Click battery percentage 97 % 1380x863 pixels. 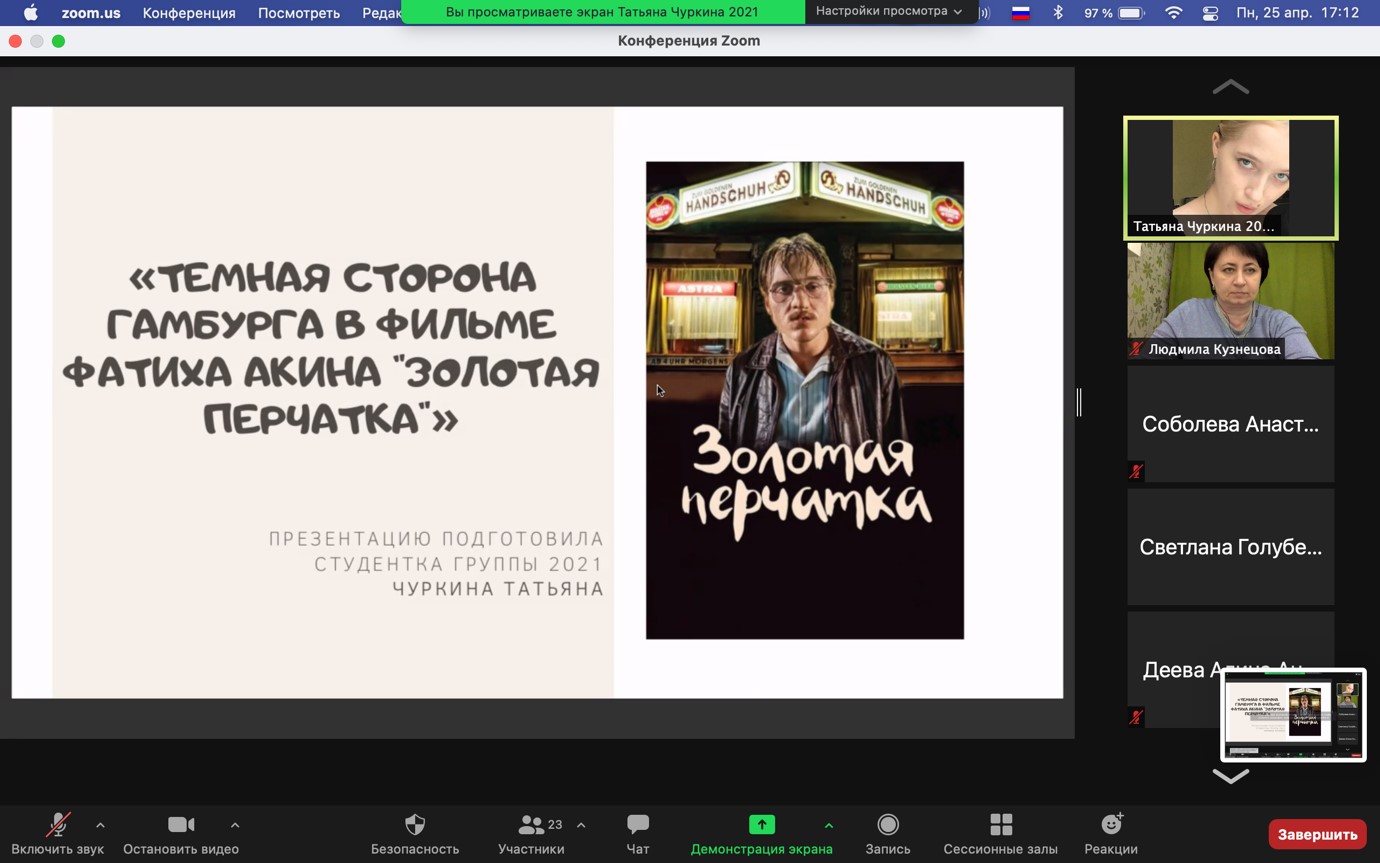point(1098,13)
